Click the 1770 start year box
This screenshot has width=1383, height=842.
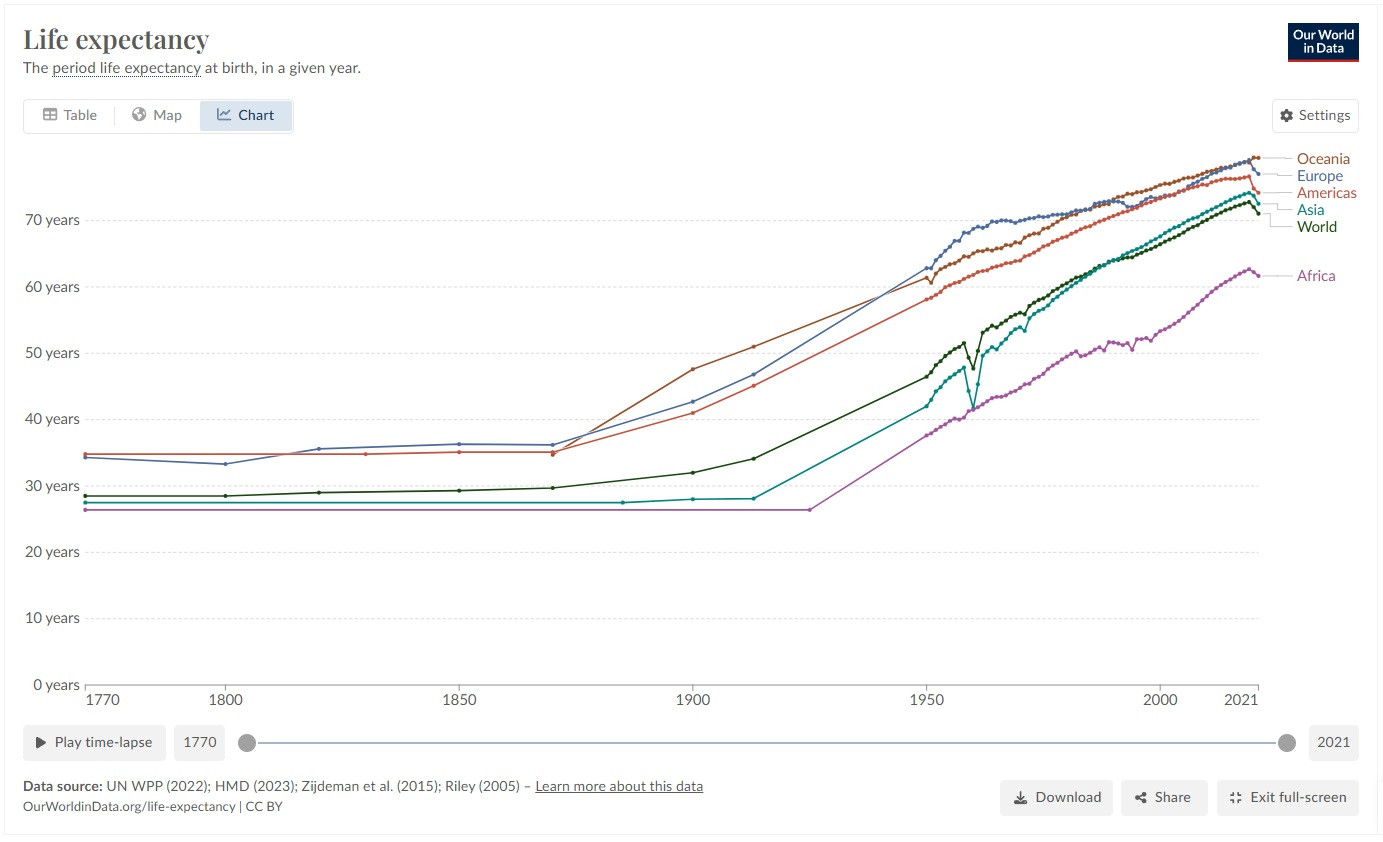pyautogui.click(x=200, y=743)
